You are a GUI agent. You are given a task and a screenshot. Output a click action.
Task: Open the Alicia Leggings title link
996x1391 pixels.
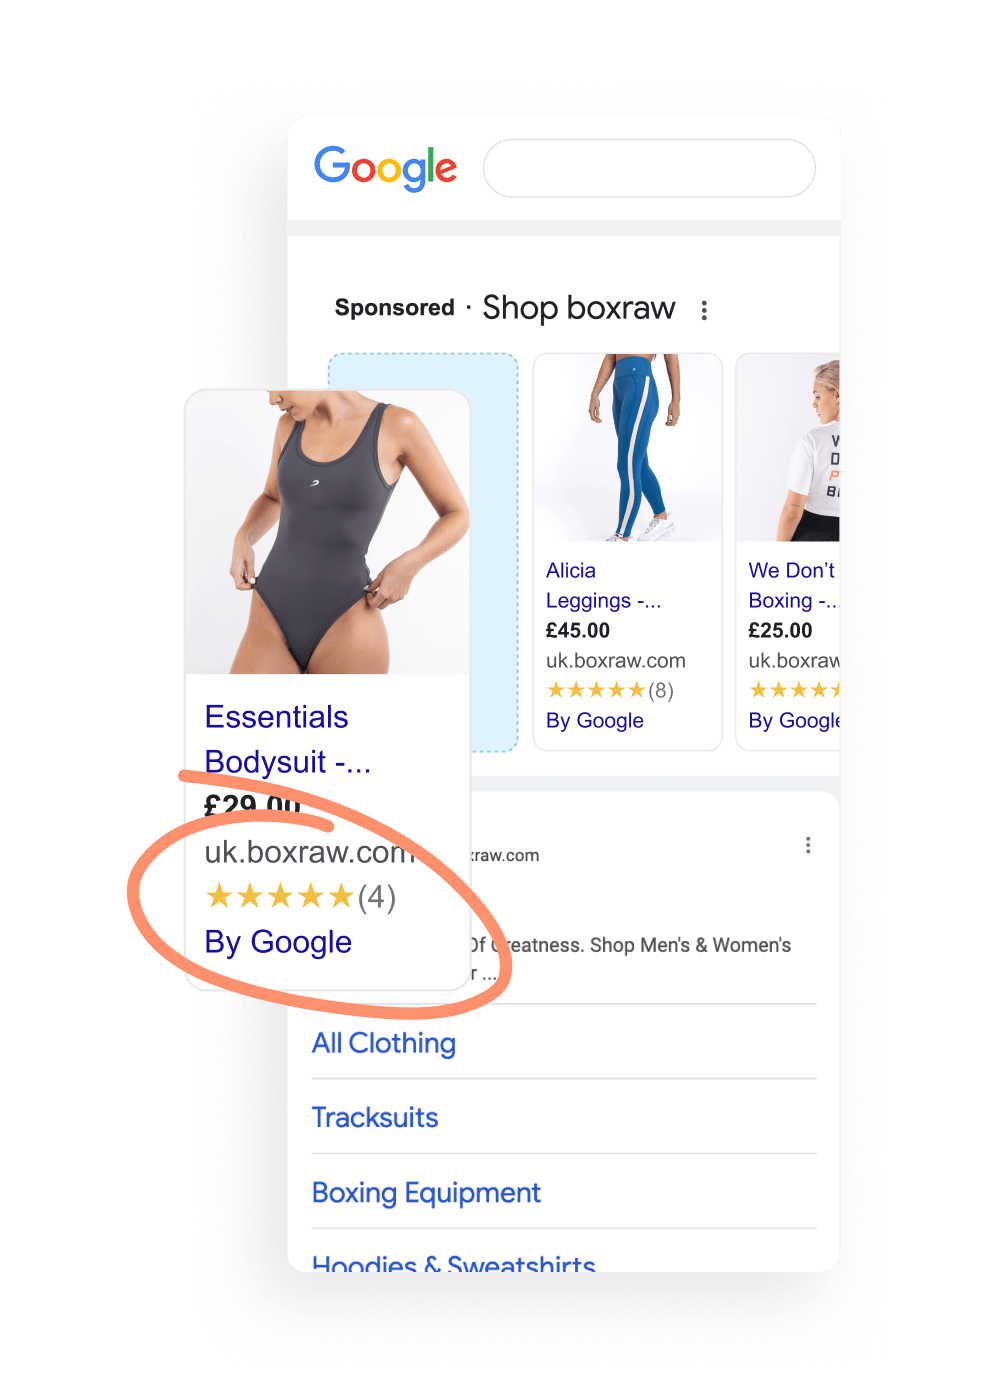tap(603, 585)
